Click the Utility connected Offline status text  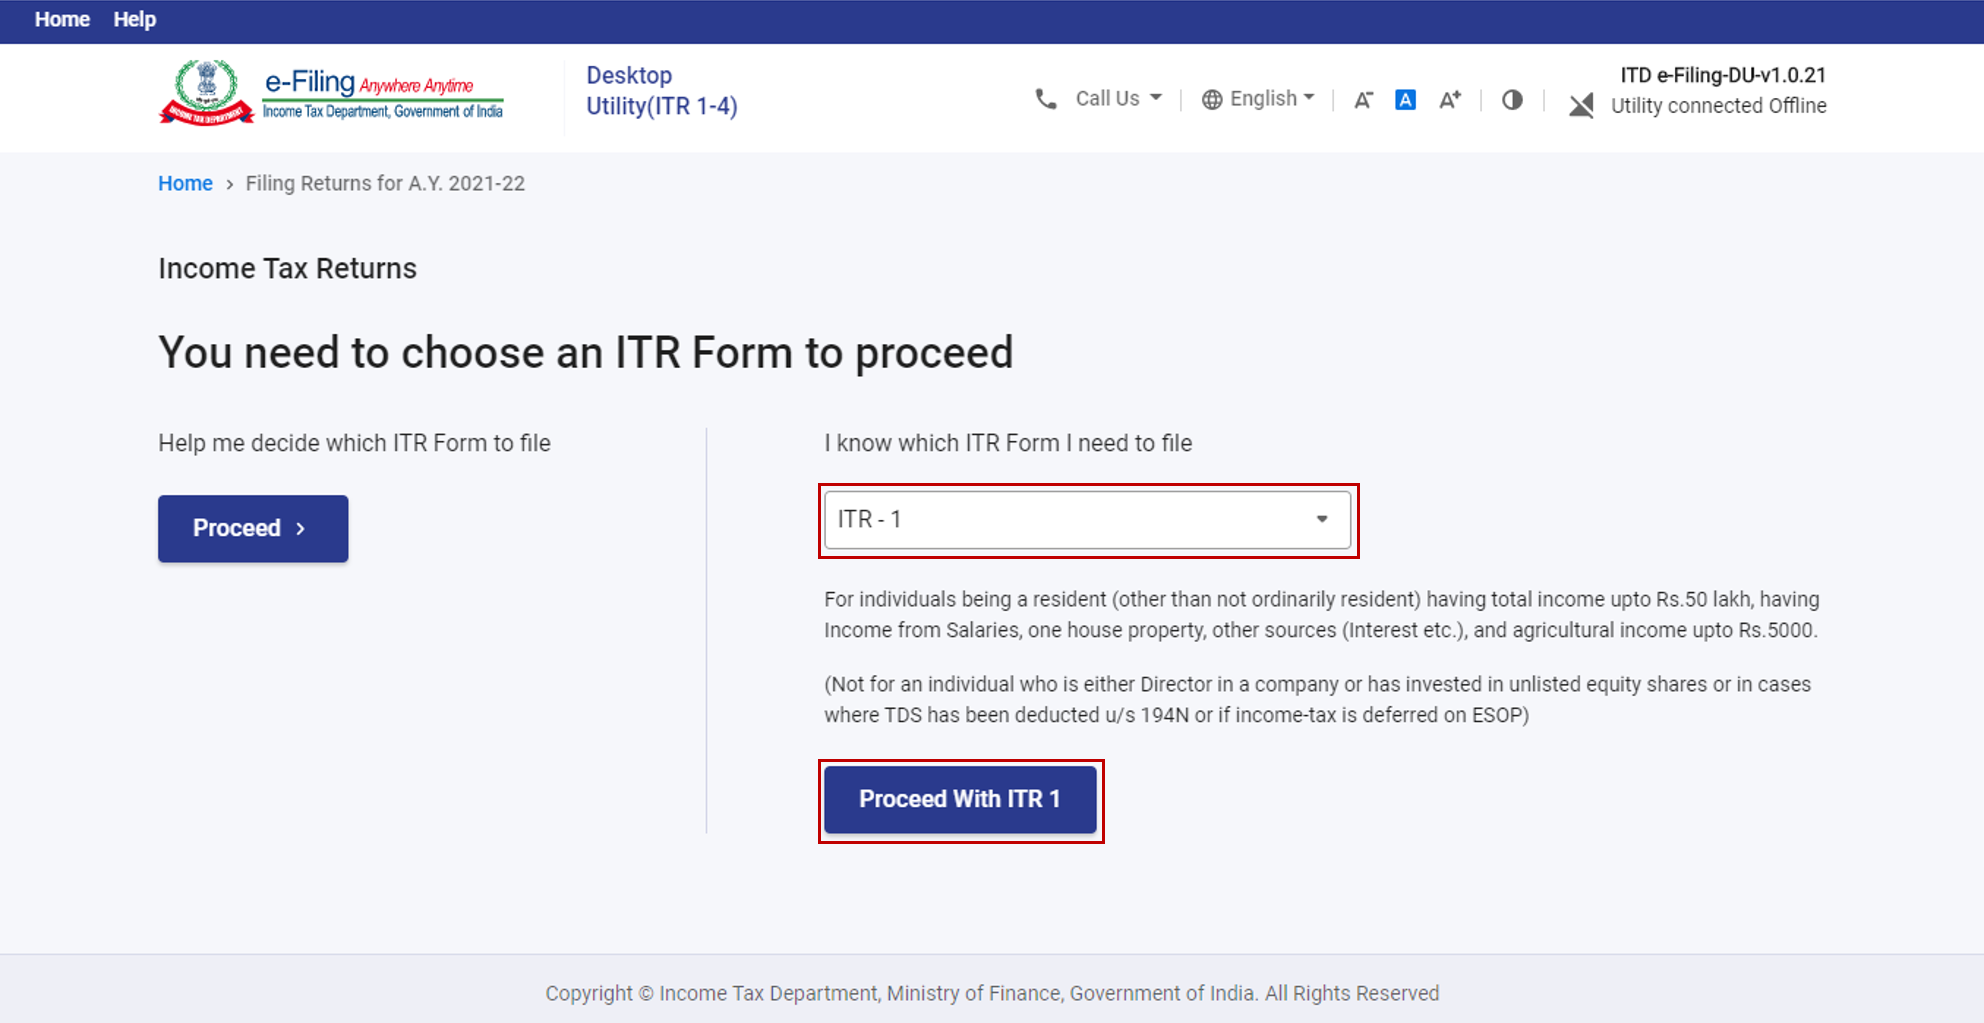[1718, 106]
